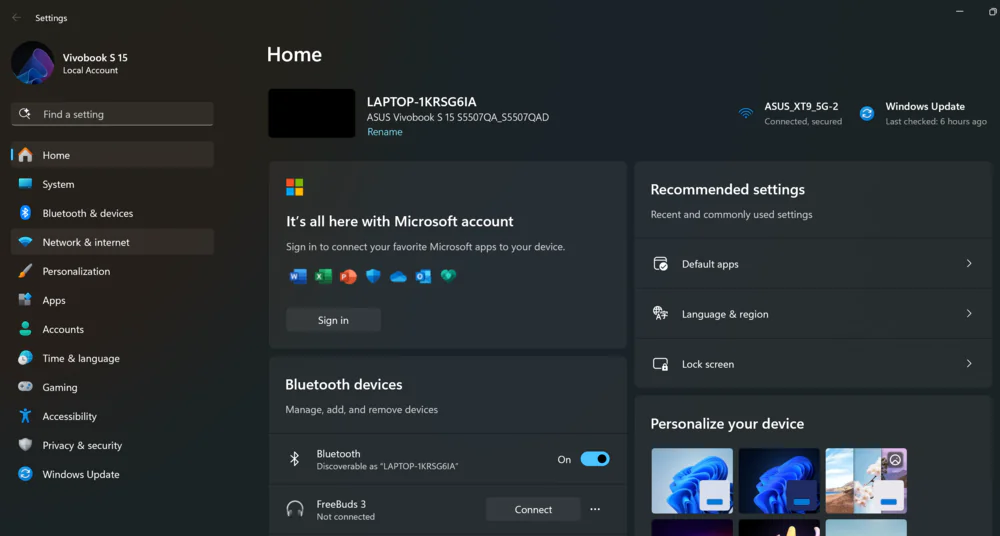
Task: Click the Vivobook S 15 account avatar
Action: click(33, 63)
